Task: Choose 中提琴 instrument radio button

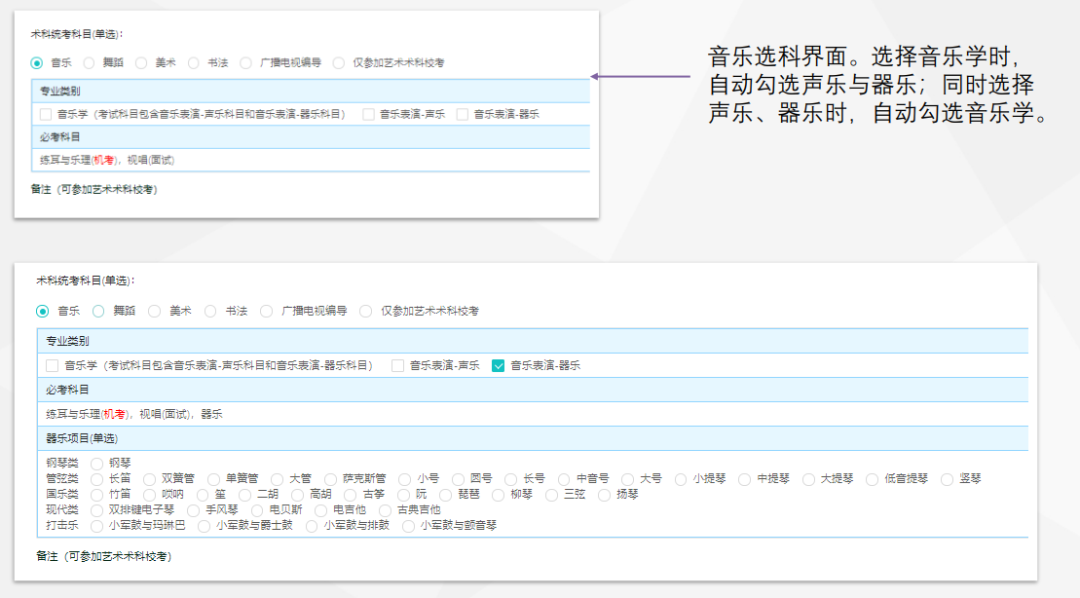Action: (x=745, y=479)
